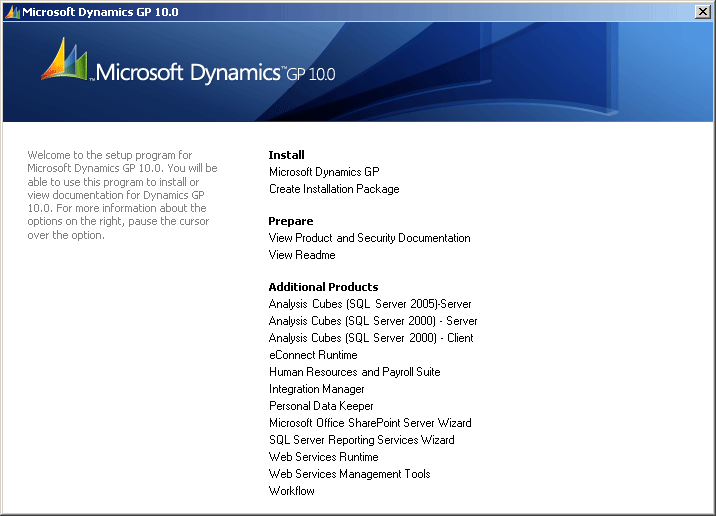Click the Microsoft Dynamics logo in banner

click(188, 63)
